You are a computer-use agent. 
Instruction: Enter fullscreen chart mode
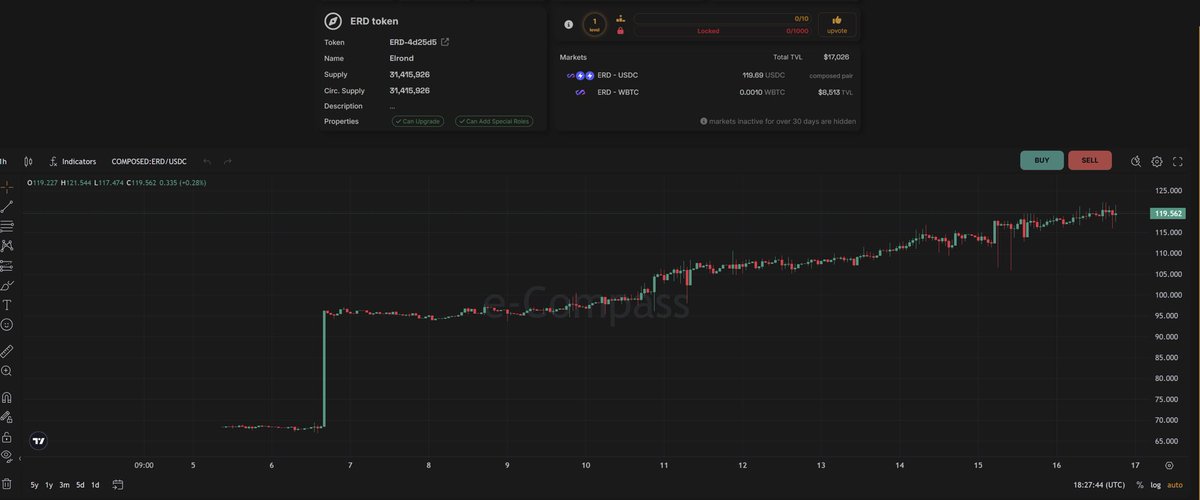point(1178,161)
